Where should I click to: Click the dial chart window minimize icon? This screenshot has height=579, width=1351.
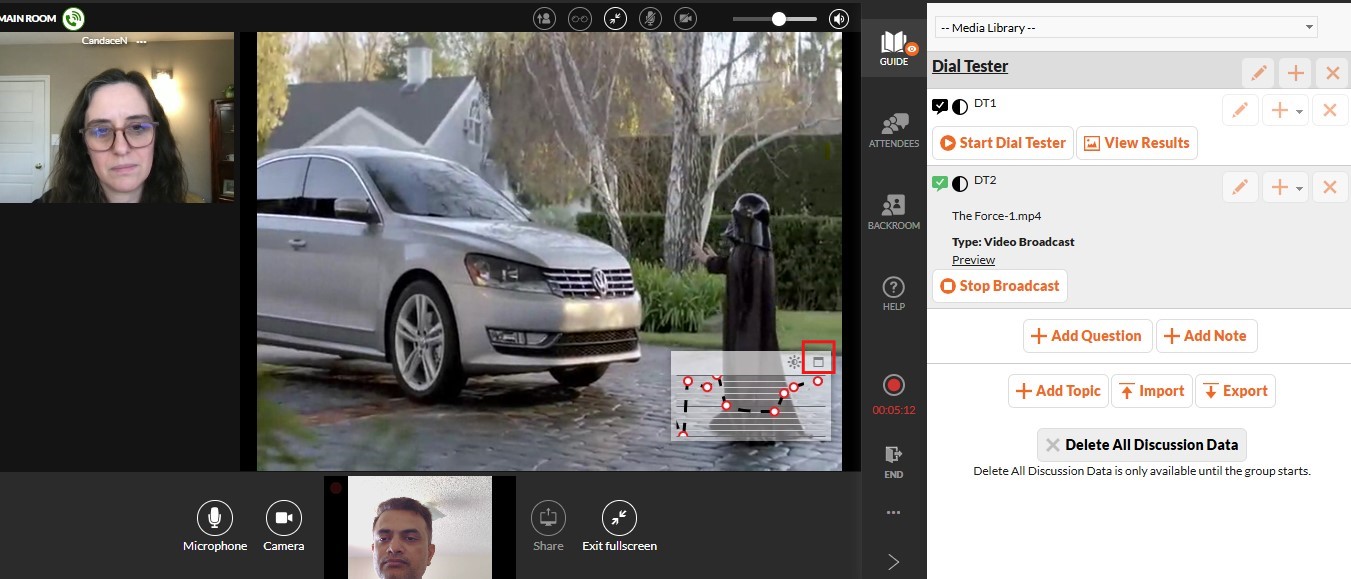point(818,362)
